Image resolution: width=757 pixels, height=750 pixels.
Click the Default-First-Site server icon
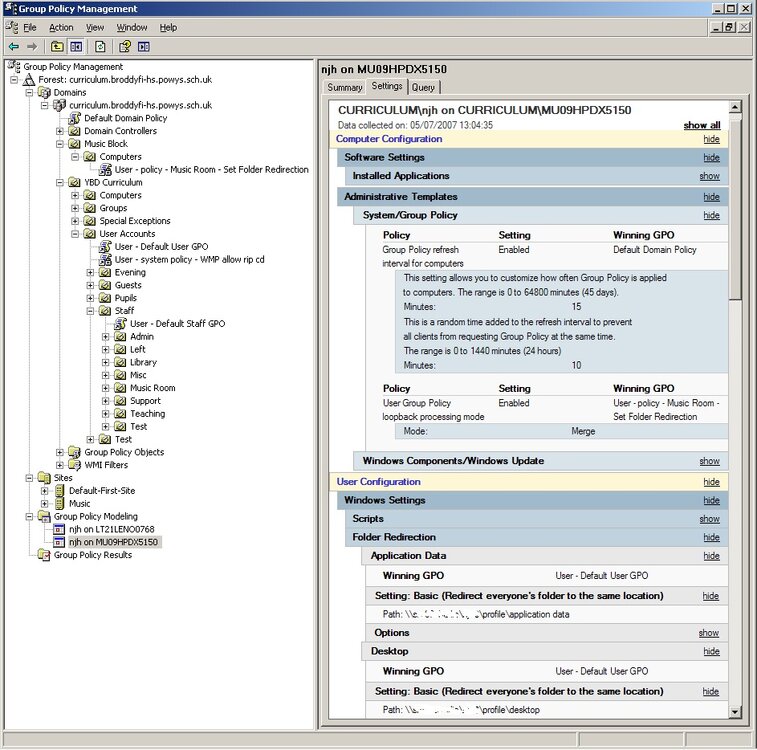click(x=59, y=491)
